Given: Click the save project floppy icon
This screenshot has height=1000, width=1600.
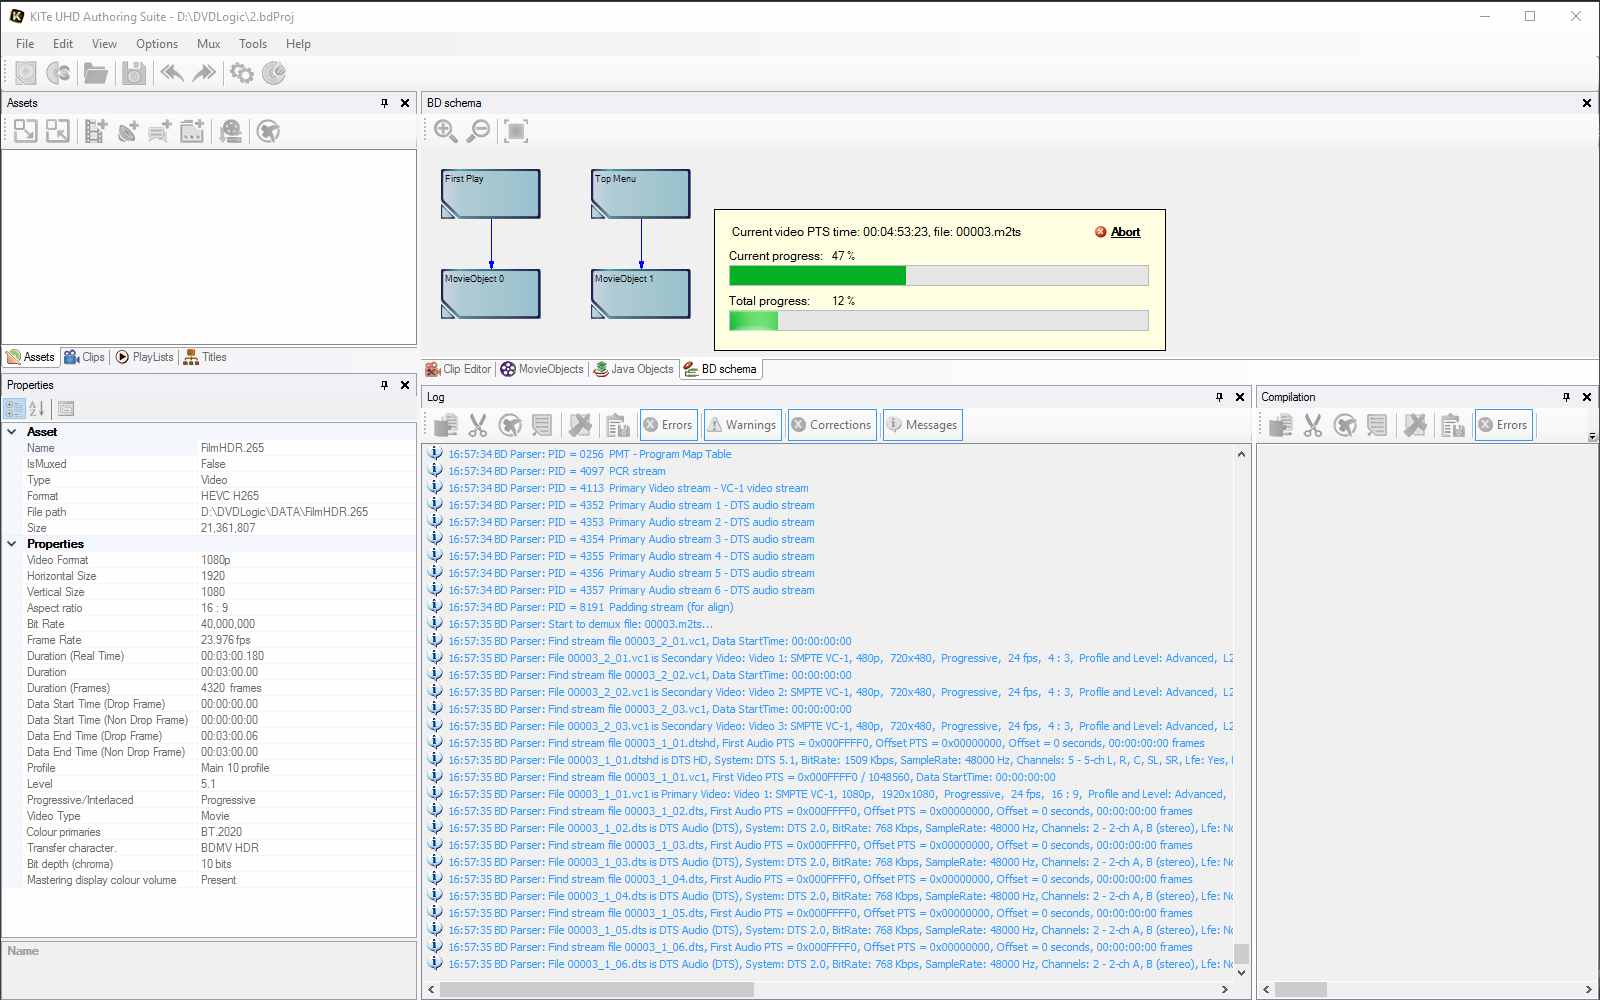Looking at the screenshot, I should coord(134,73).
